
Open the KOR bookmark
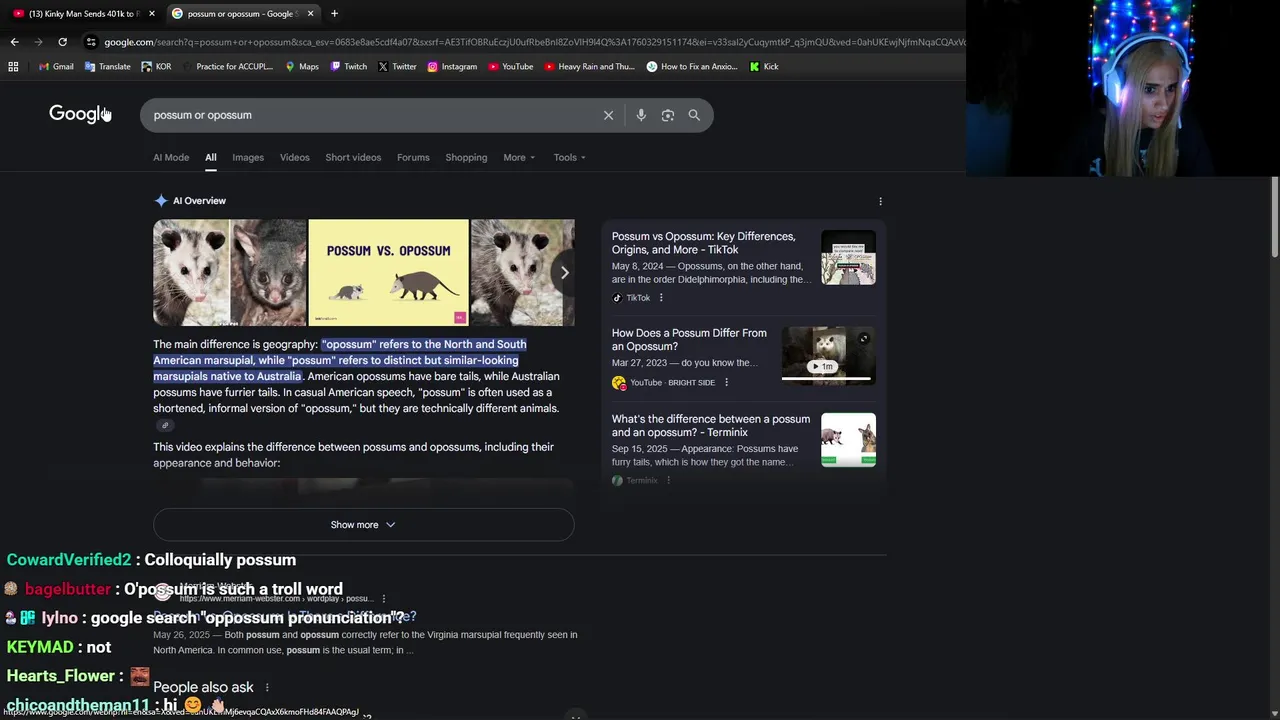(x=156, y=67)
